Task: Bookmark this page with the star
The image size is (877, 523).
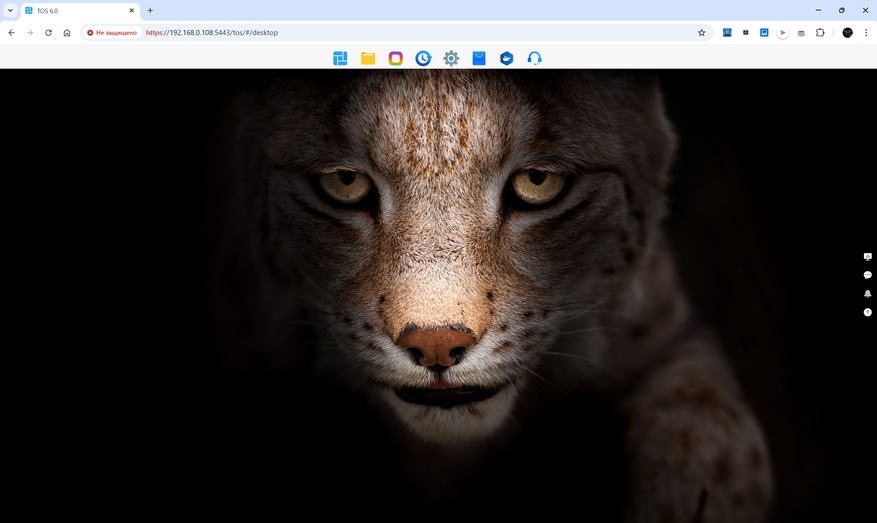Action: pyautogui.click(x=701, y=33)
